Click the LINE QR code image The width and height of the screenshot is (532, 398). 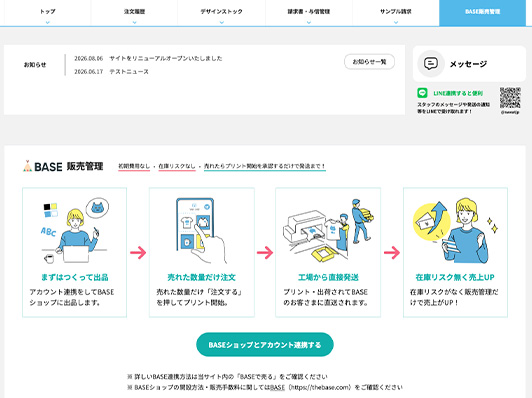click(510, 98)
